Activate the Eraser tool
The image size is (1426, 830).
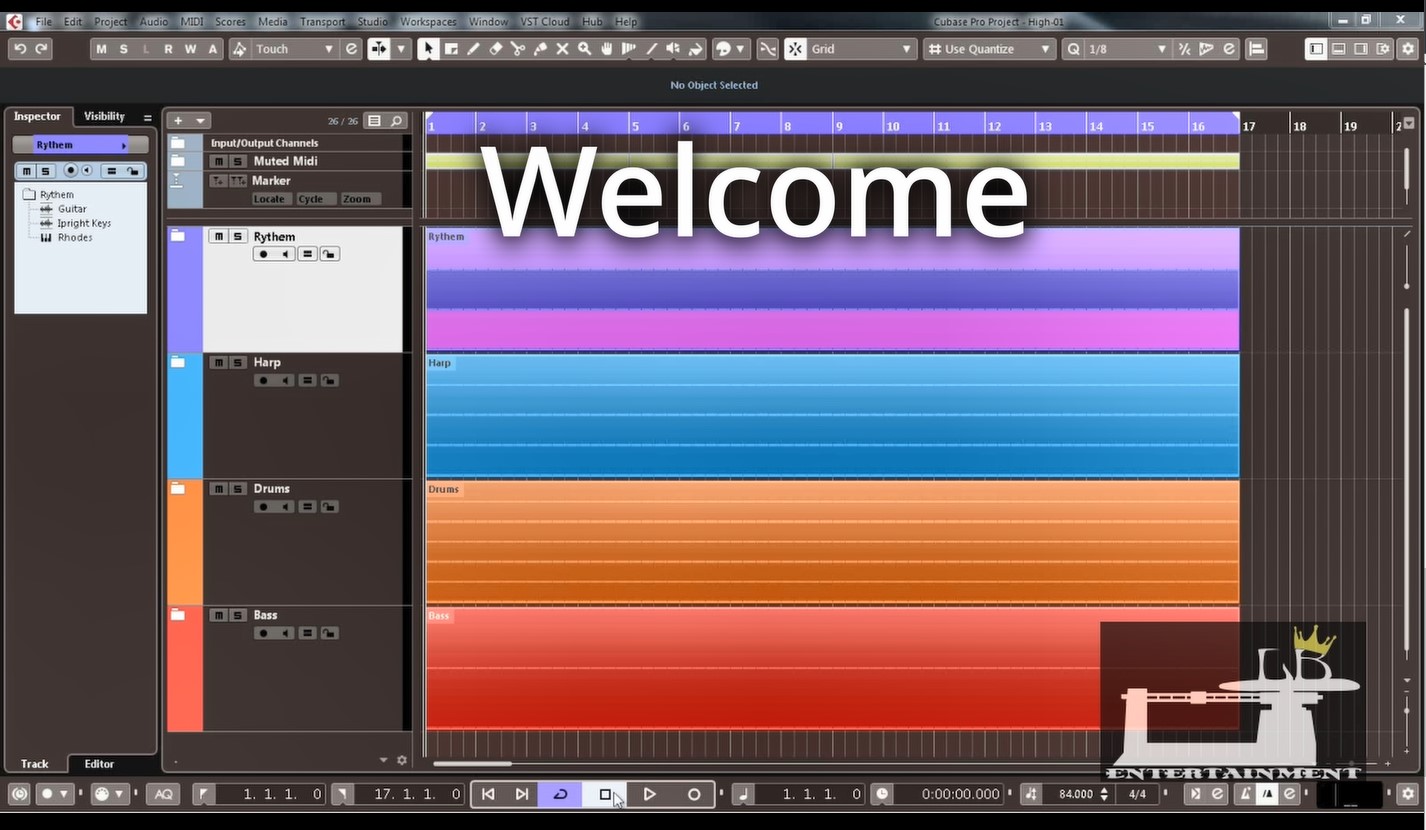point(495,48)
